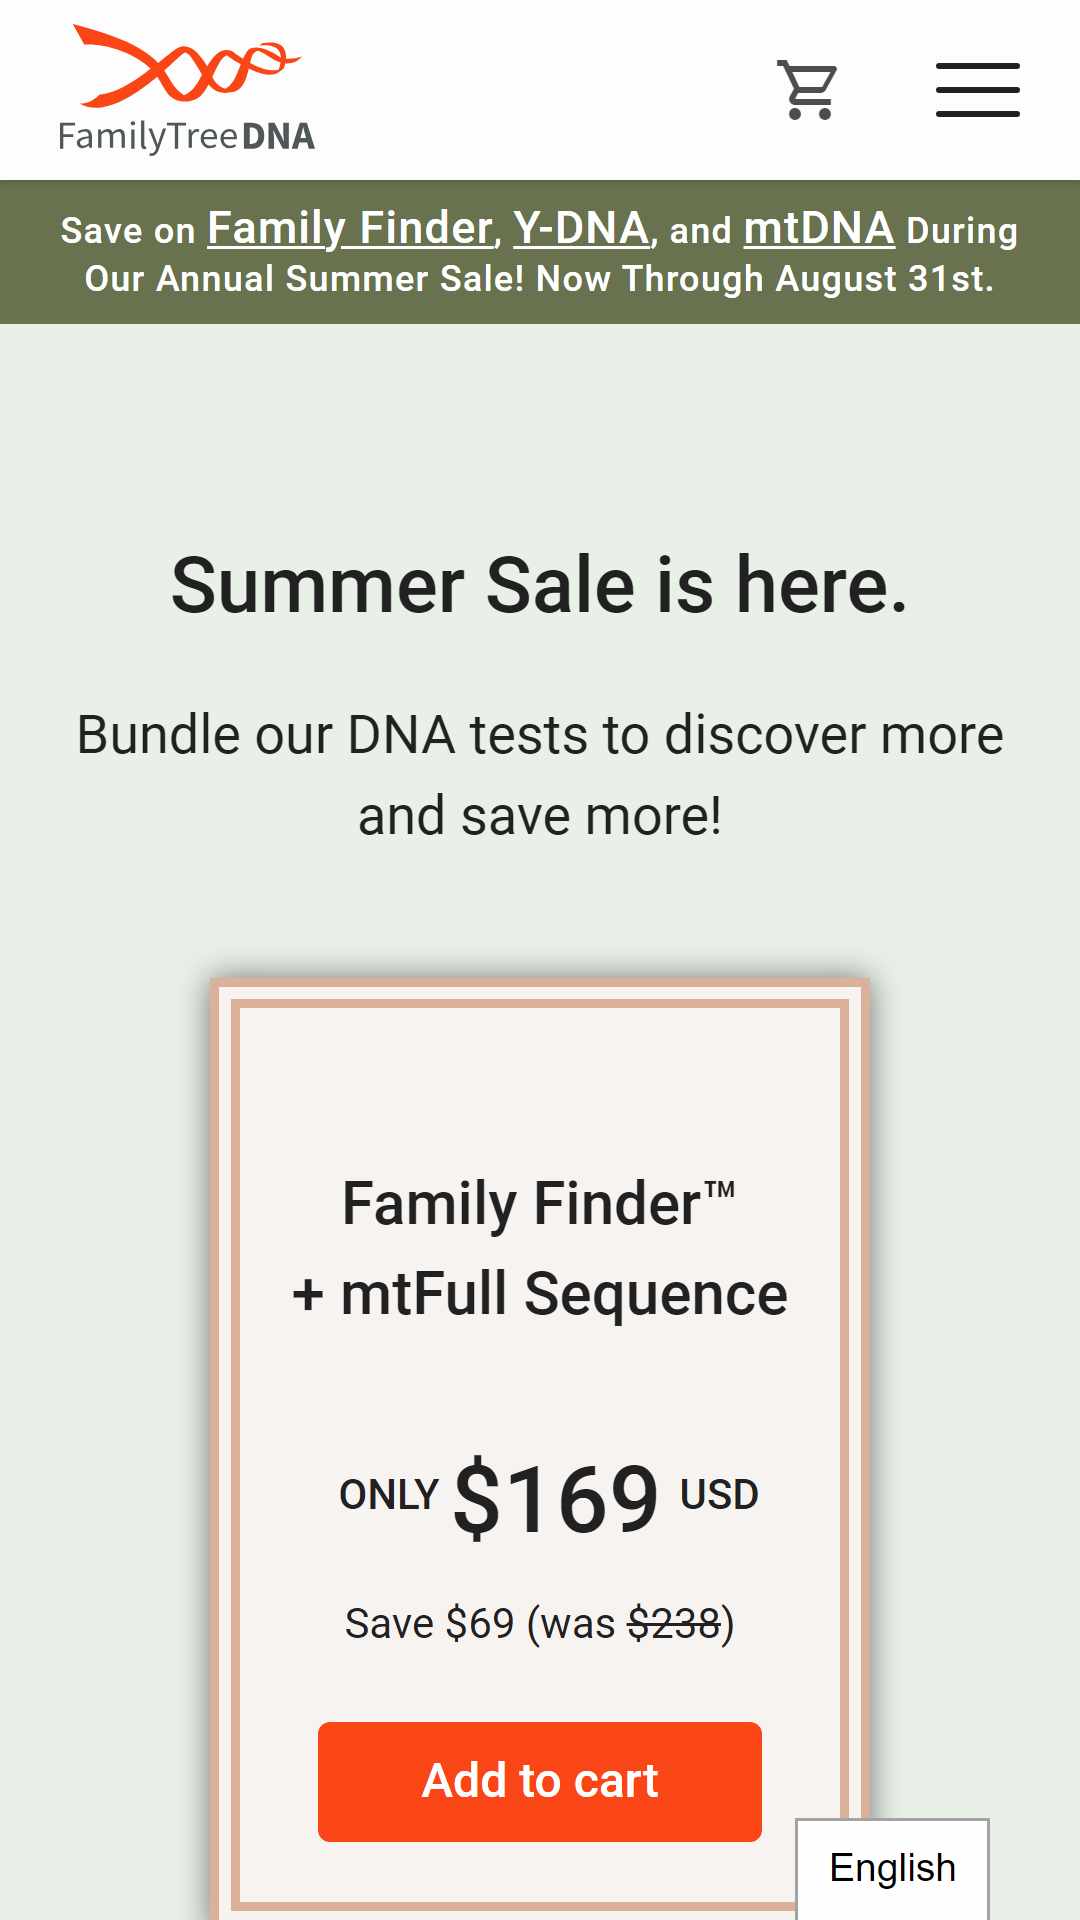
Task: Follow the Family Finder banner link
Action: [350, 228]
